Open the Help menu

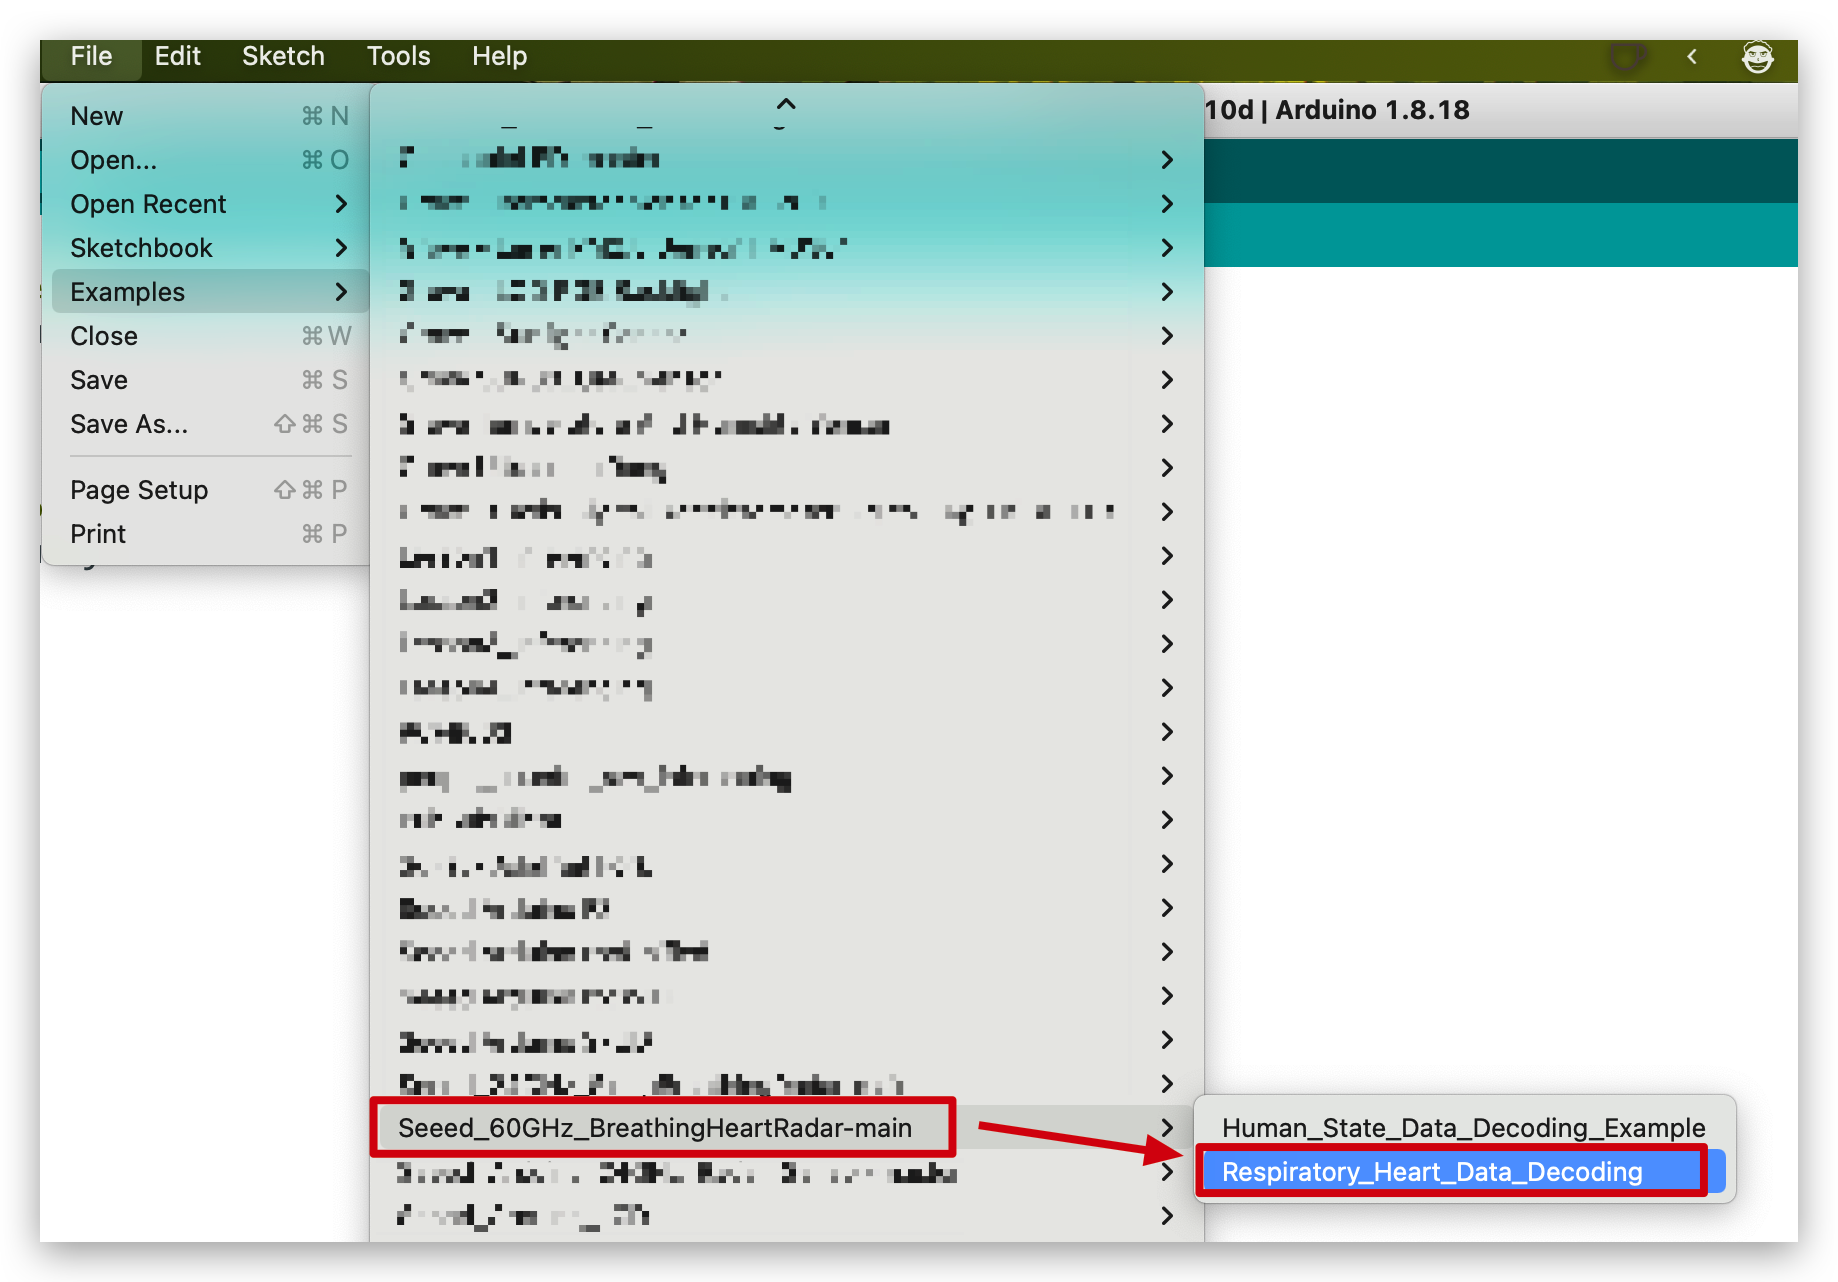(x=499, y=56)
